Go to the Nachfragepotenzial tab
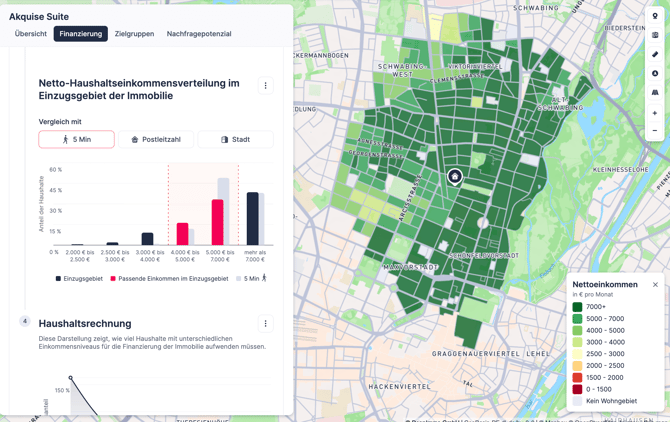The height and width of the screenshot is (422, 670). (x=199, y=34)
